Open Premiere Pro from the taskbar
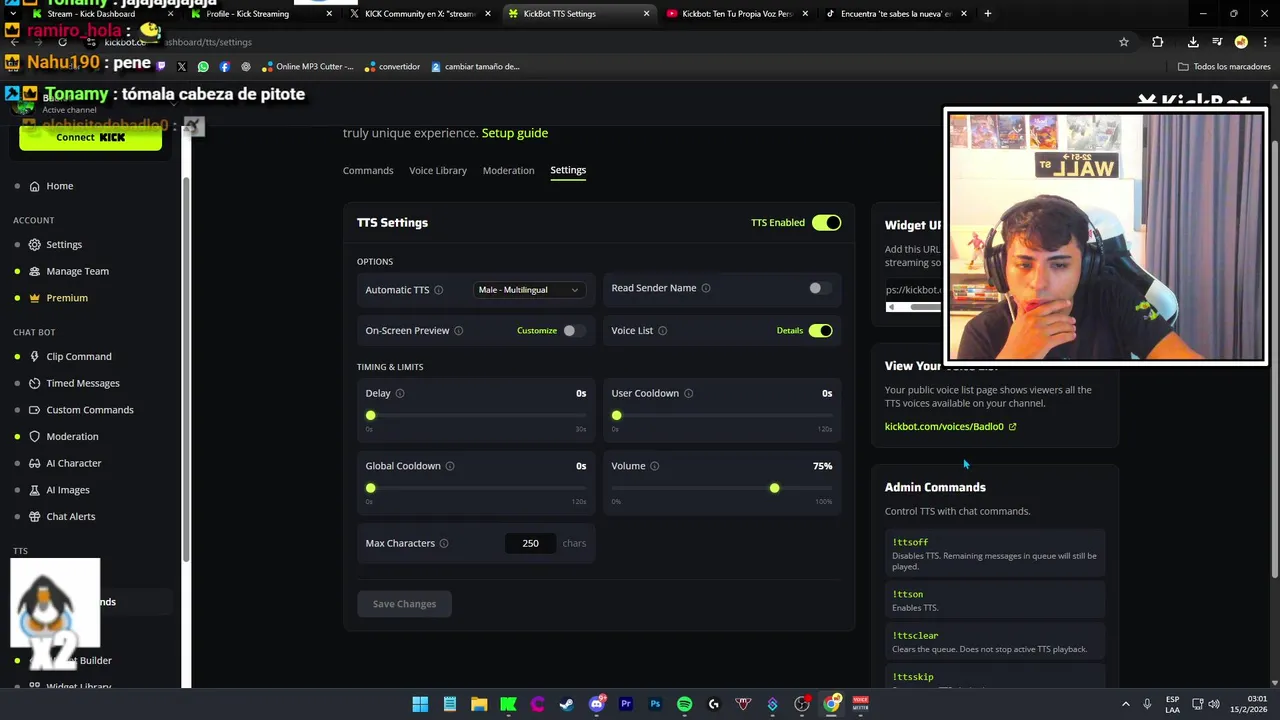The height and width of the screenshot is (720, 1280). click(626, 704)
